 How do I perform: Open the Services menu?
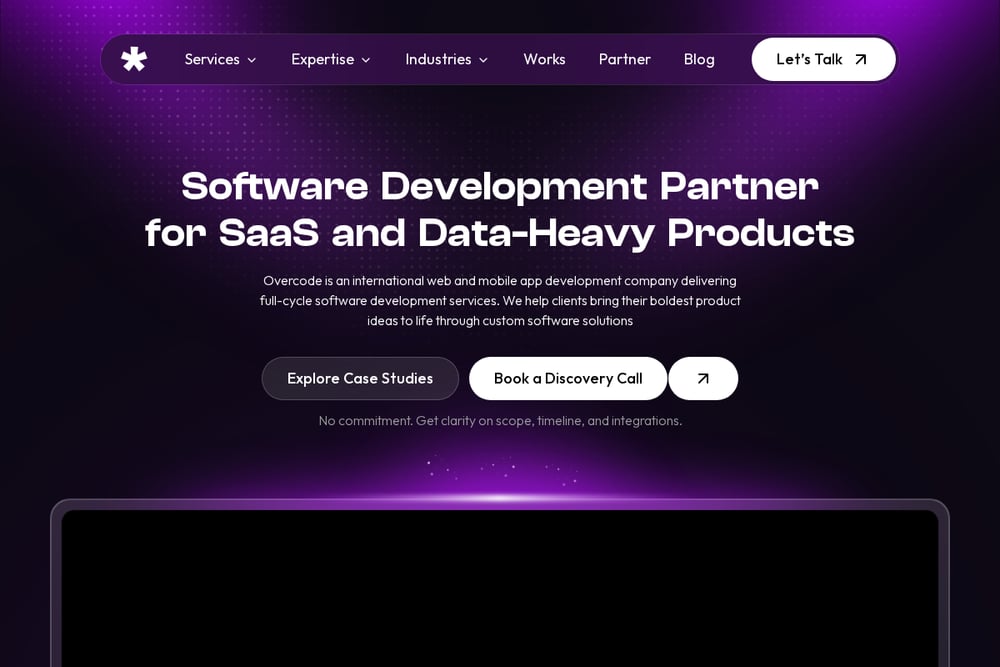(x=220, y=59)
